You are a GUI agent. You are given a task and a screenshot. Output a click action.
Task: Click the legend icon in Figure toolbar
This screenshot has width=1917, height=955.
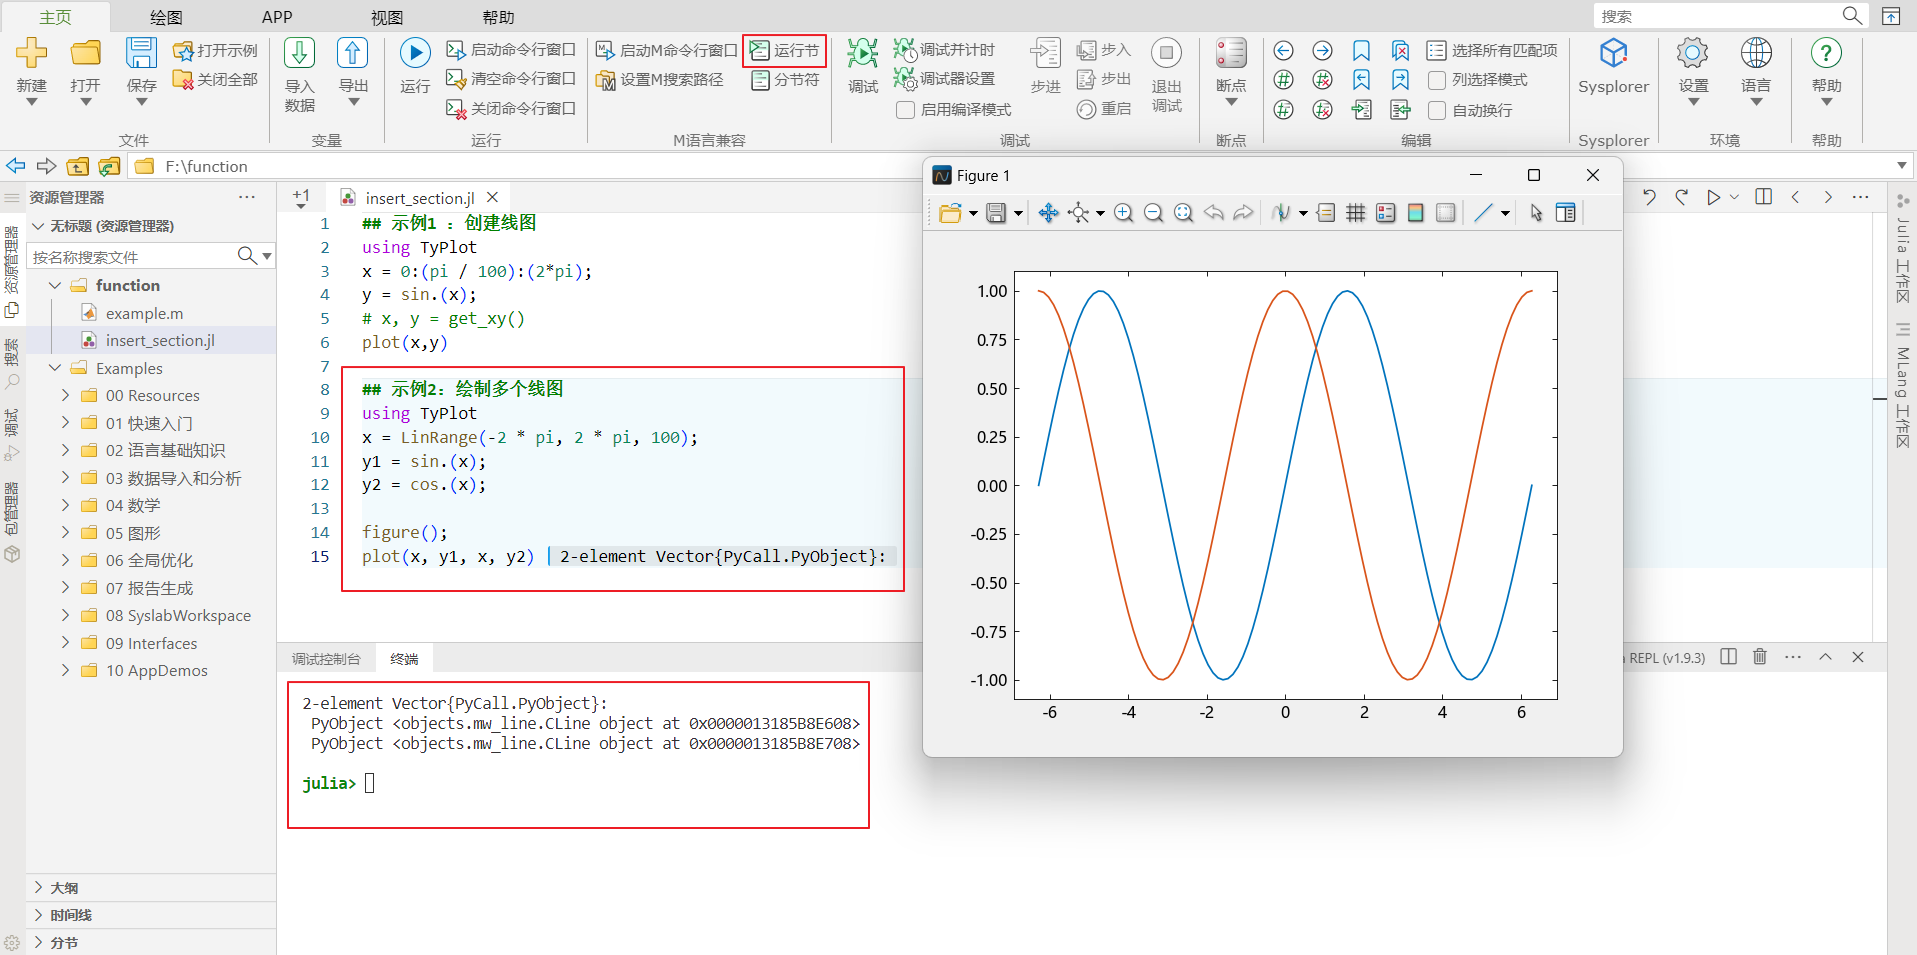1385,213
